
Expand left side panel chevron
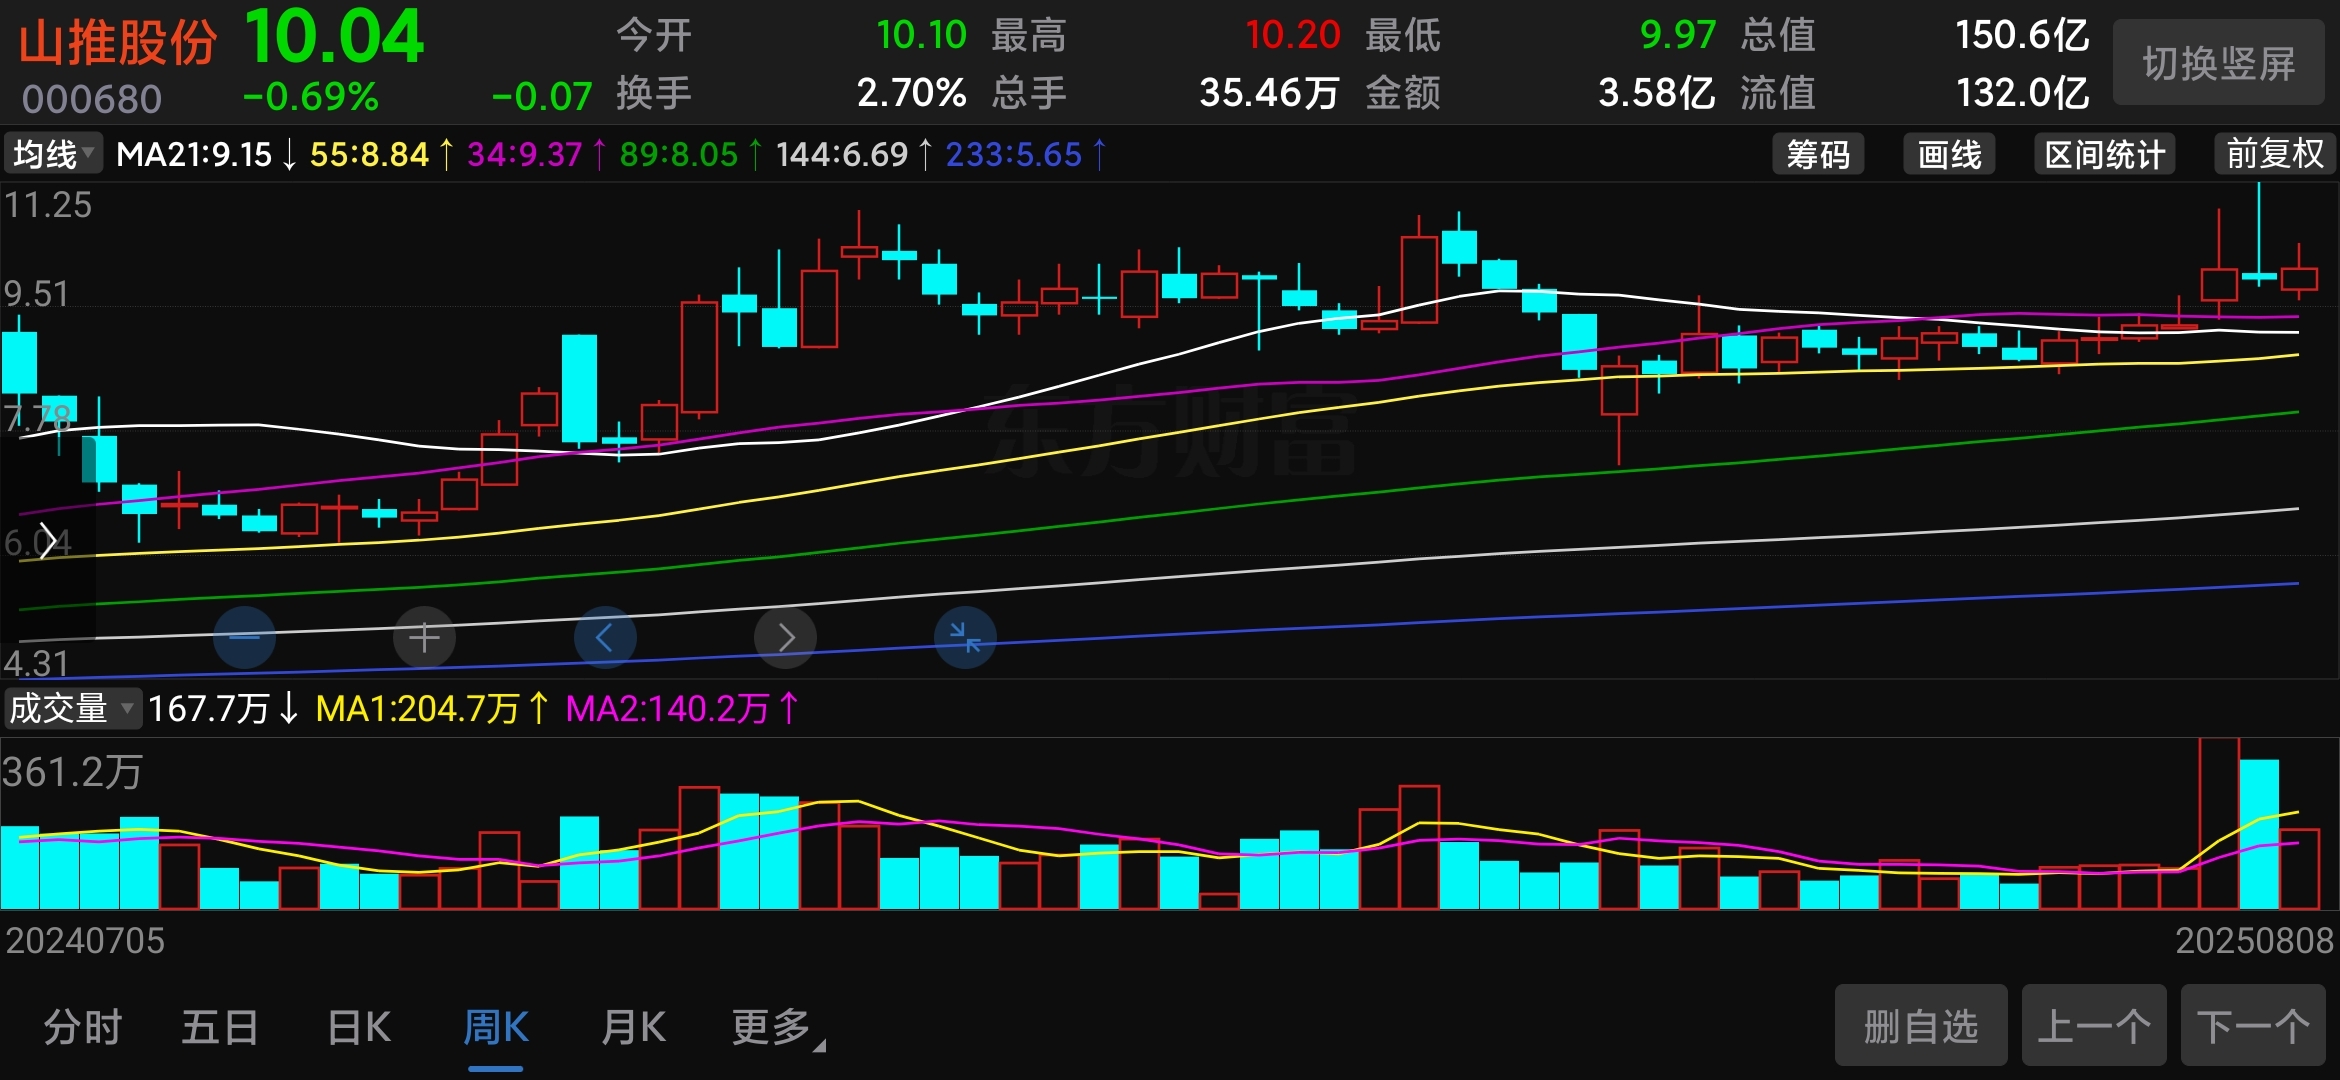46,540
